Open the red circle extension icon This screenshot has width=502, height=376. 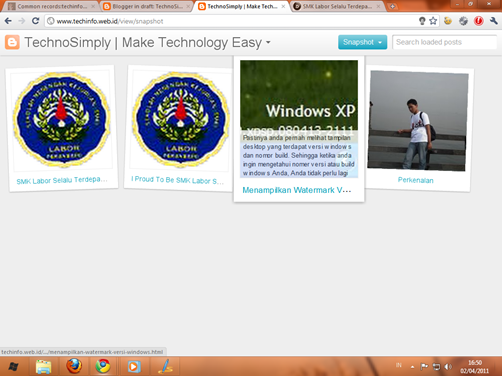coord(479,21)
